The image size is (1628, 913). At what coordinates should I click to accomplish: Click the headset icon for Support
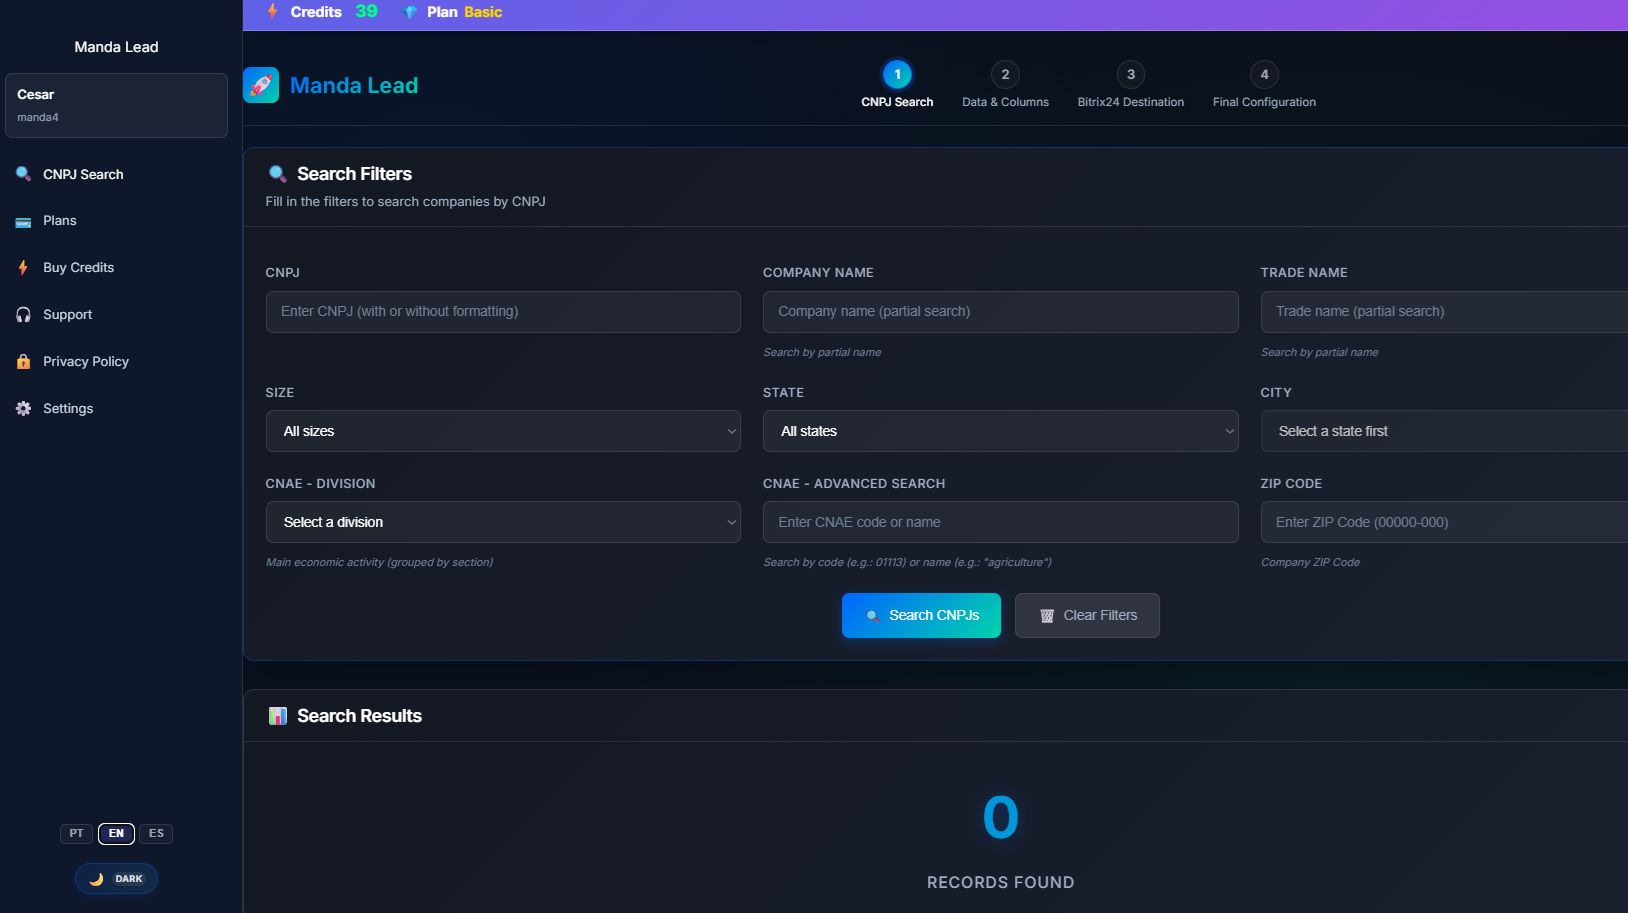tap(23, 315)
